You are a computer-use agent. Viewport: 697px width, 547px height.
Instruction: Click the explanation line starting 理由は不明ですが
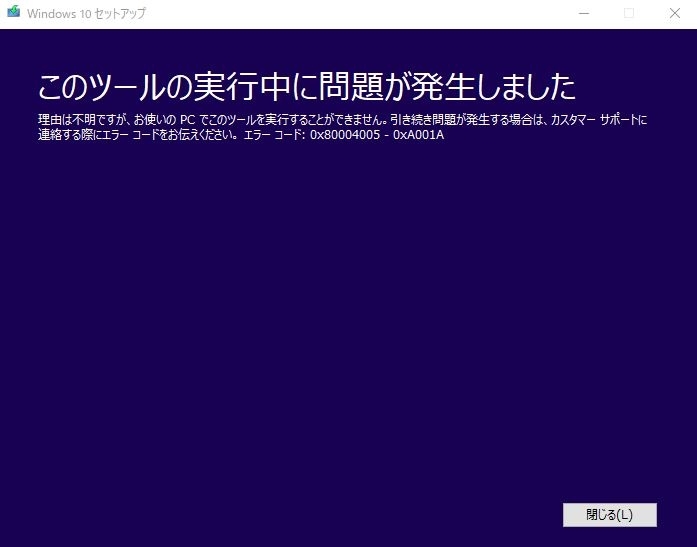[x=342, y=120]
